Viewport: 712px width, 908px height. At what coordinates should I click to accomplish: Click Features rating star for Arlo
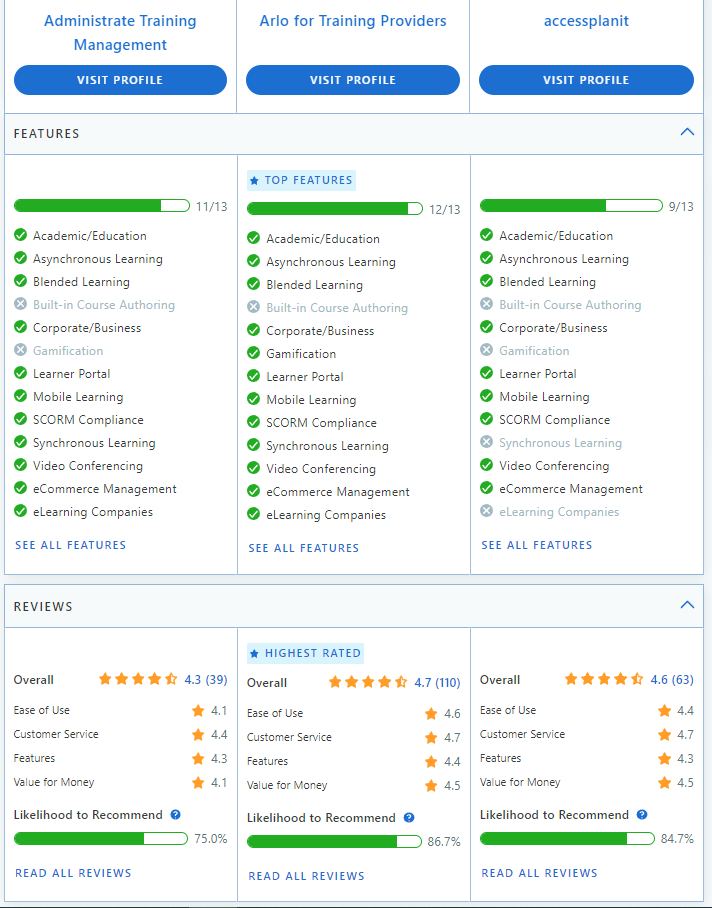(431, 761)
